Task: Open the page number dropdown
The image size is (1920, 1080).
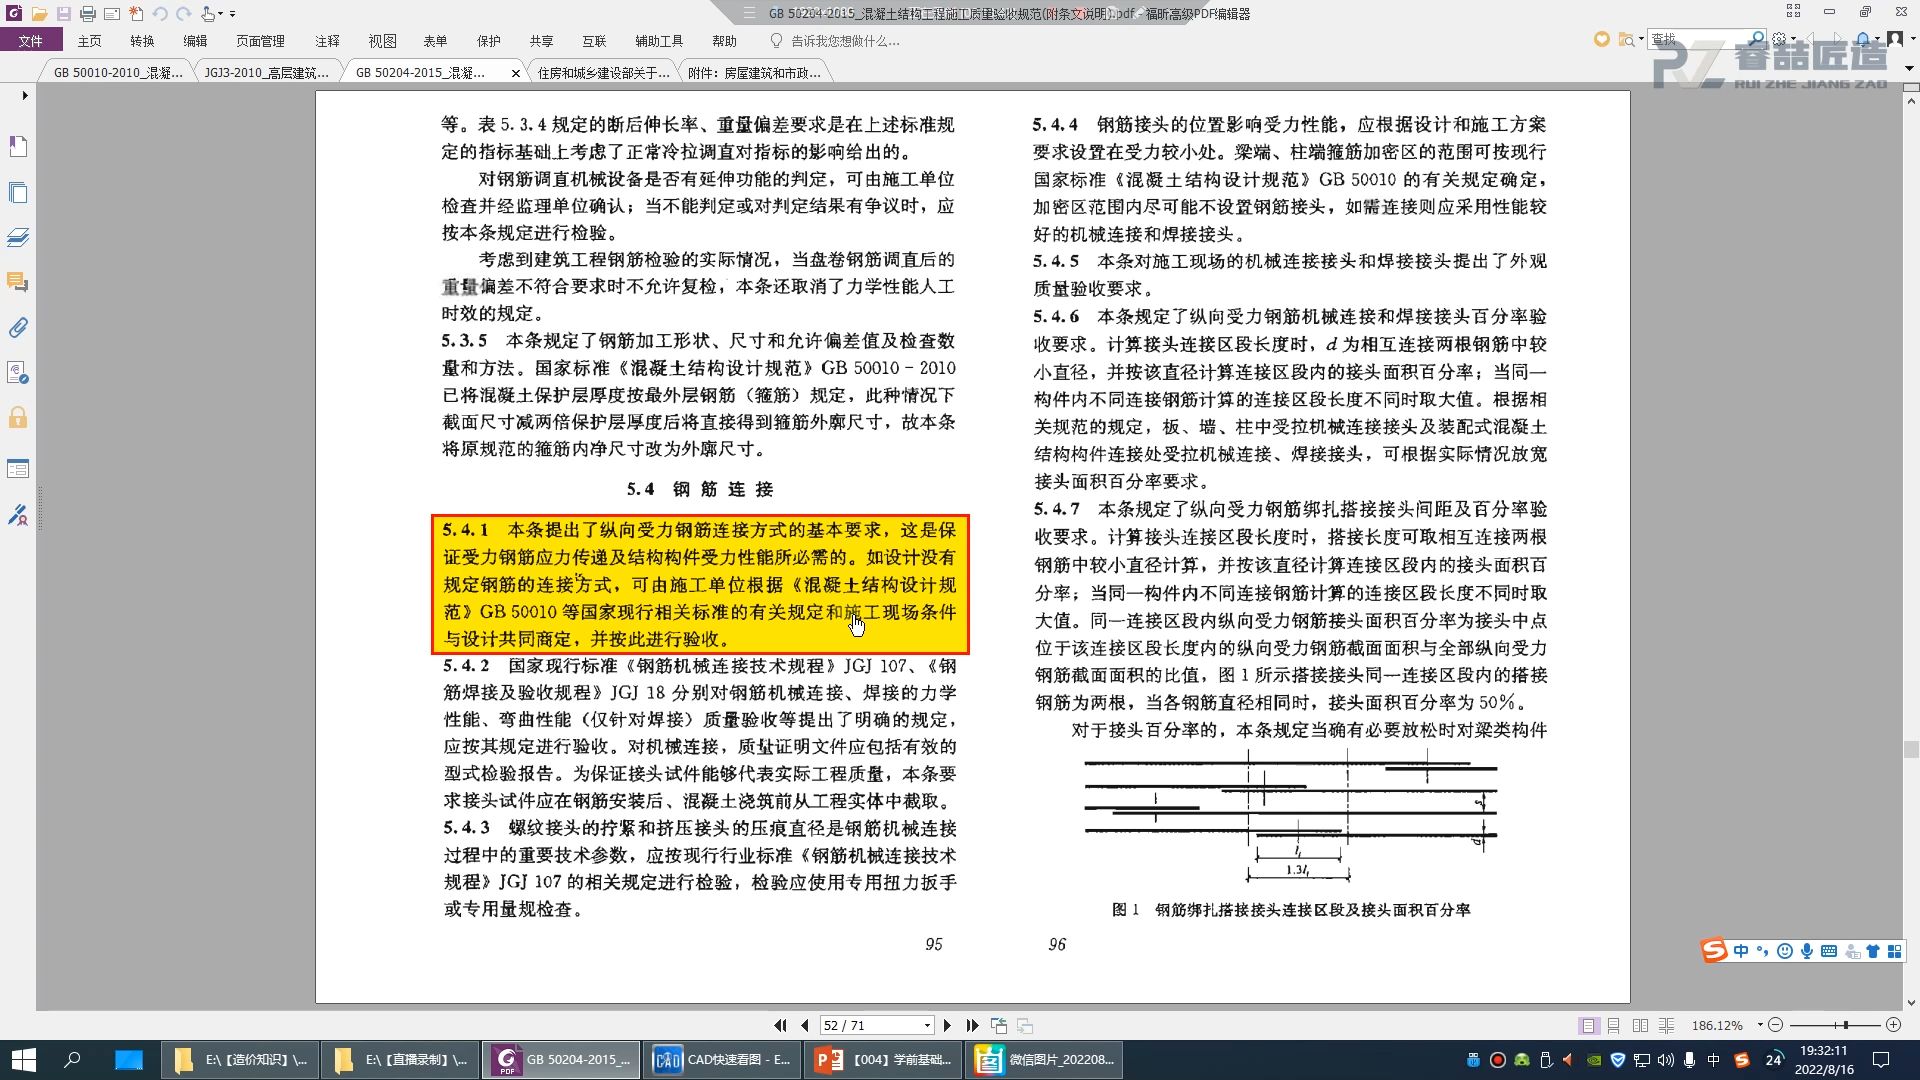Action: tap(925, 1025)
